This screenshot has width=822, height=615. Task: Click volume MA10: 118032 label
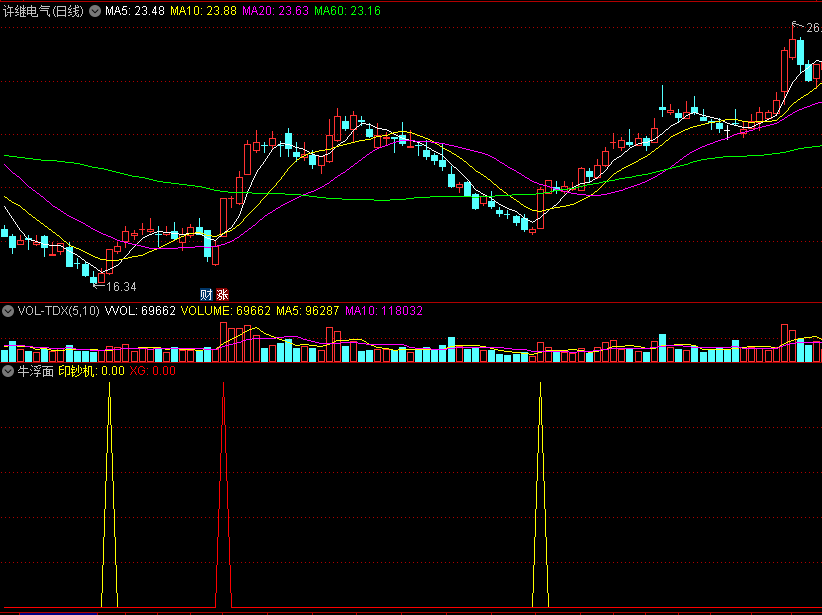coord(384,311)
